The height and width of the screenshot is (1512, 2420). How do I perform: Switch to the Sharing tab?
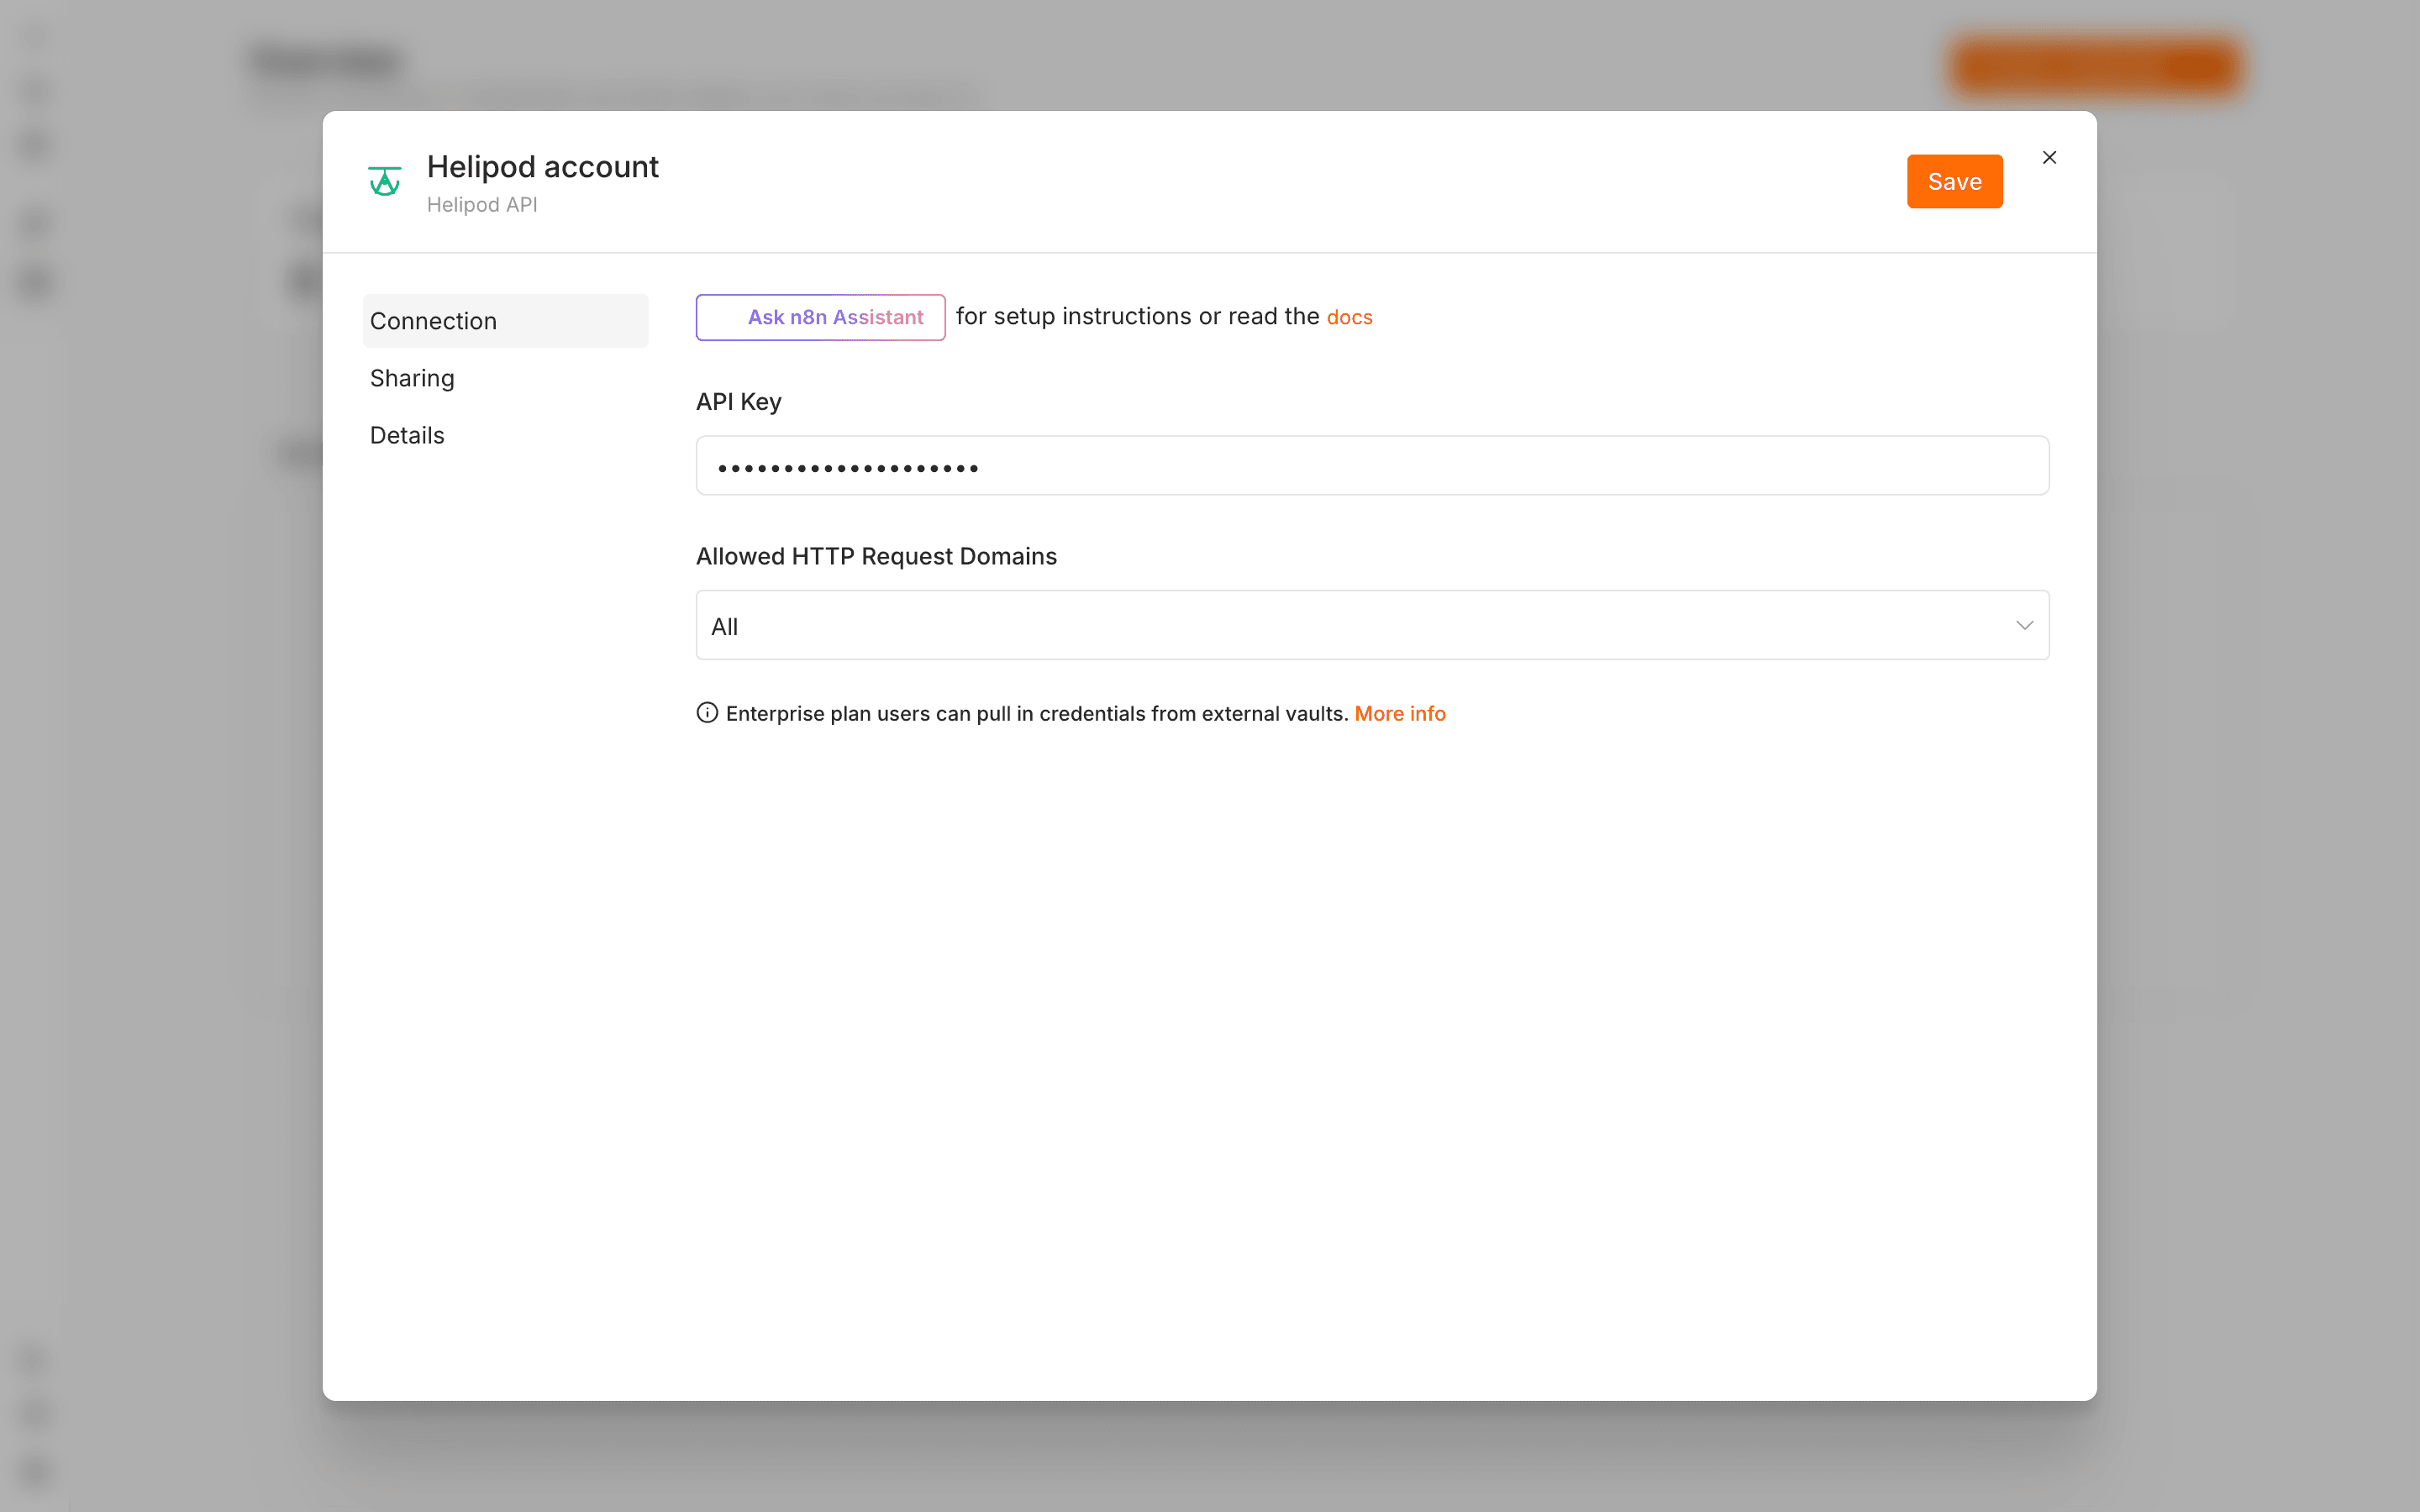(x=505, y=378)
